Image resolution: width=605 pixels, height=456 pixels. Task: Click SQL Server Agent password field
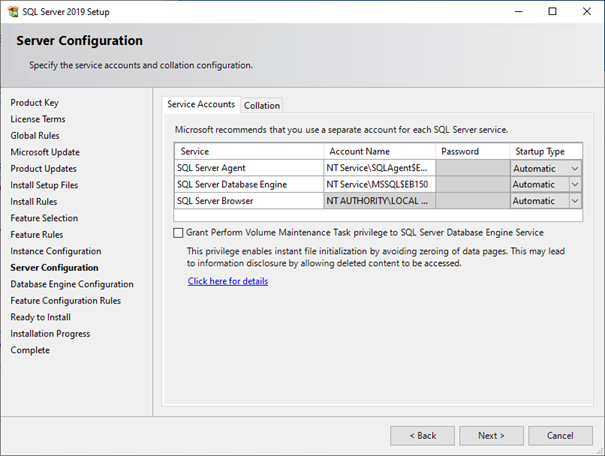pyautogui.click(x=473, y=168)
